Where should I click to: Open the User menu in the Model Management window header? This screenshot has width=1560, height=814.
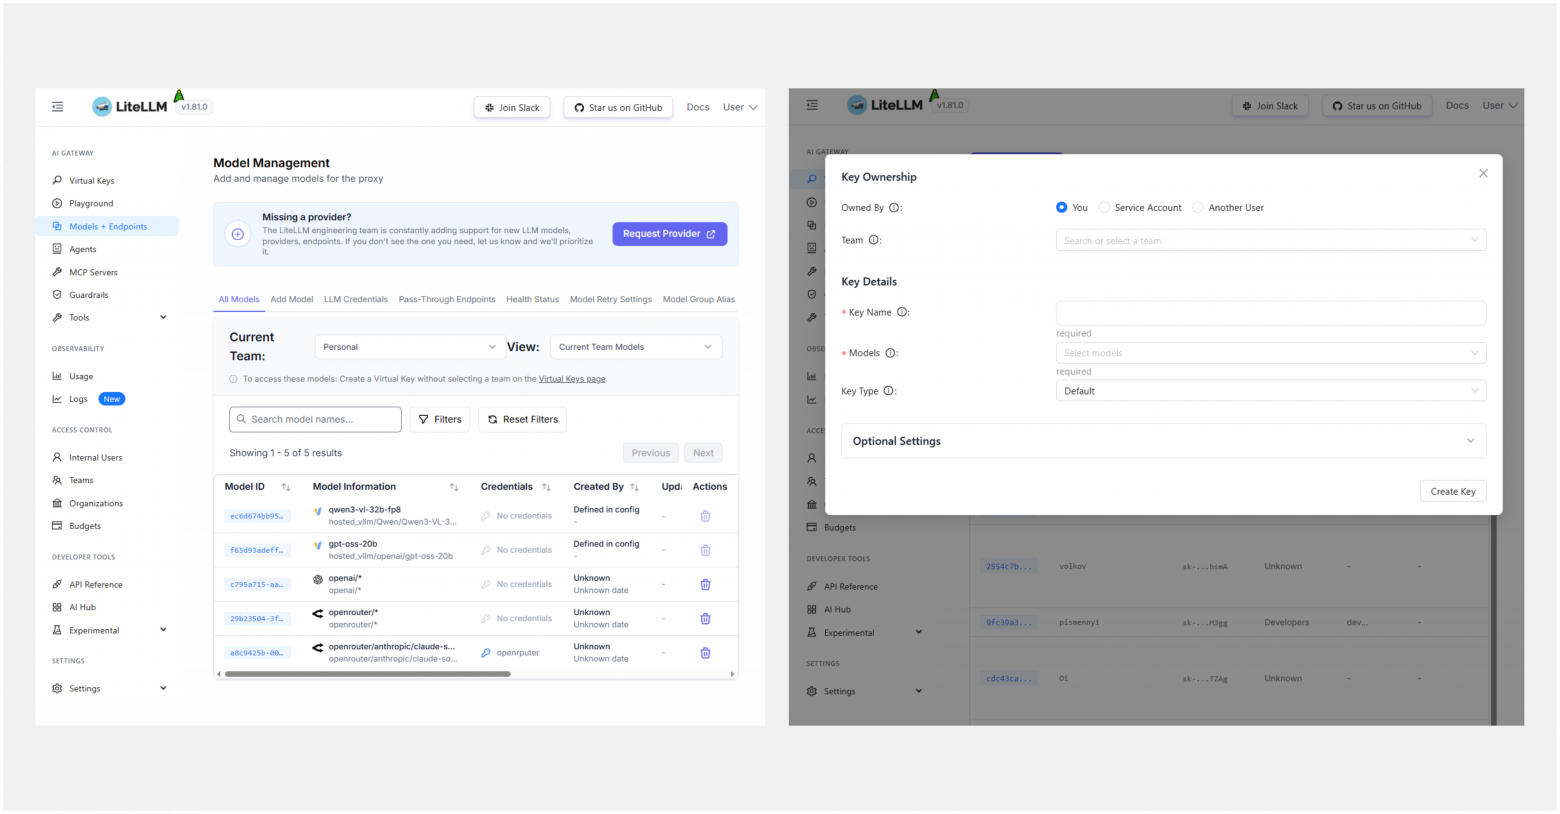pyautogui.click(x=740, y=107)
